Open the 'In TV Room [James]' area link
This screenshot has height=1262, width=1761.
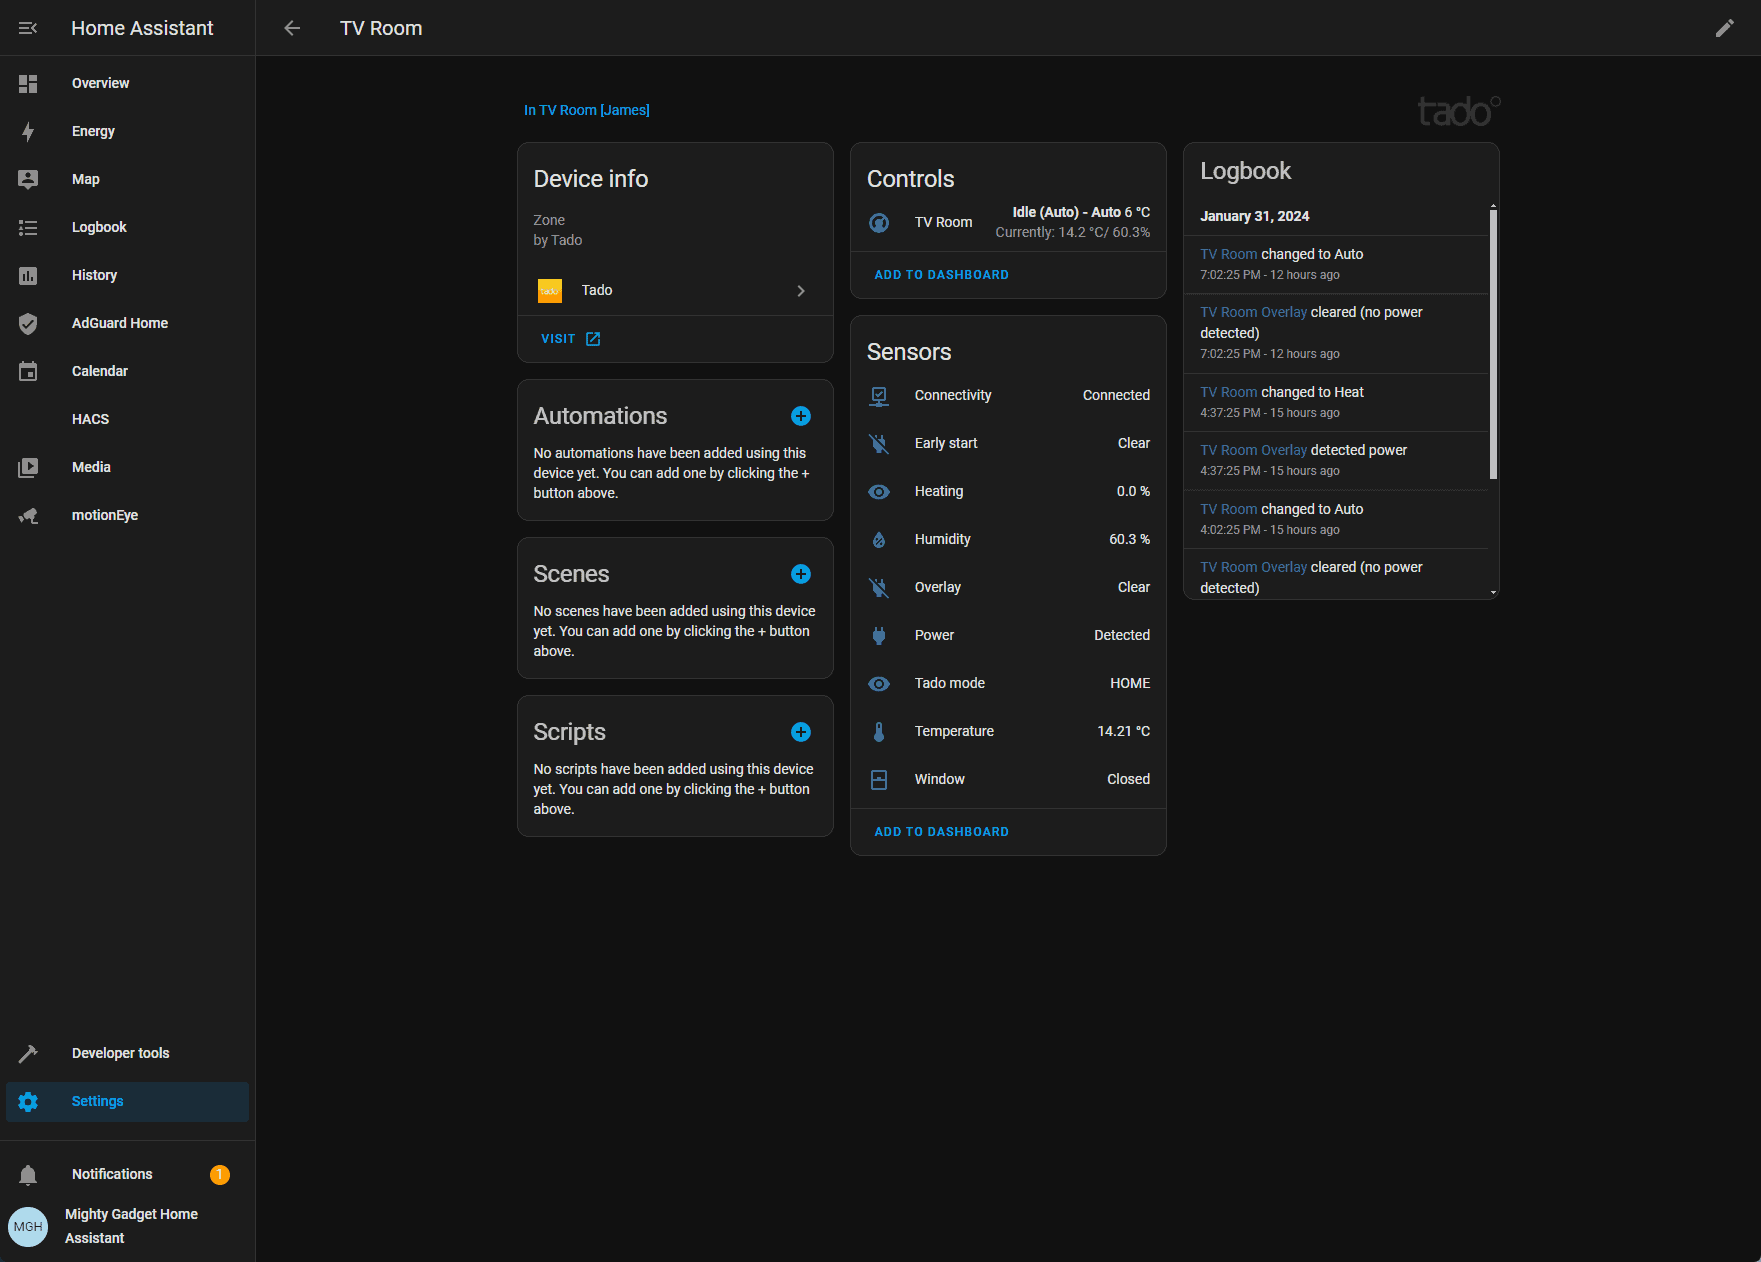pos(586,110)
